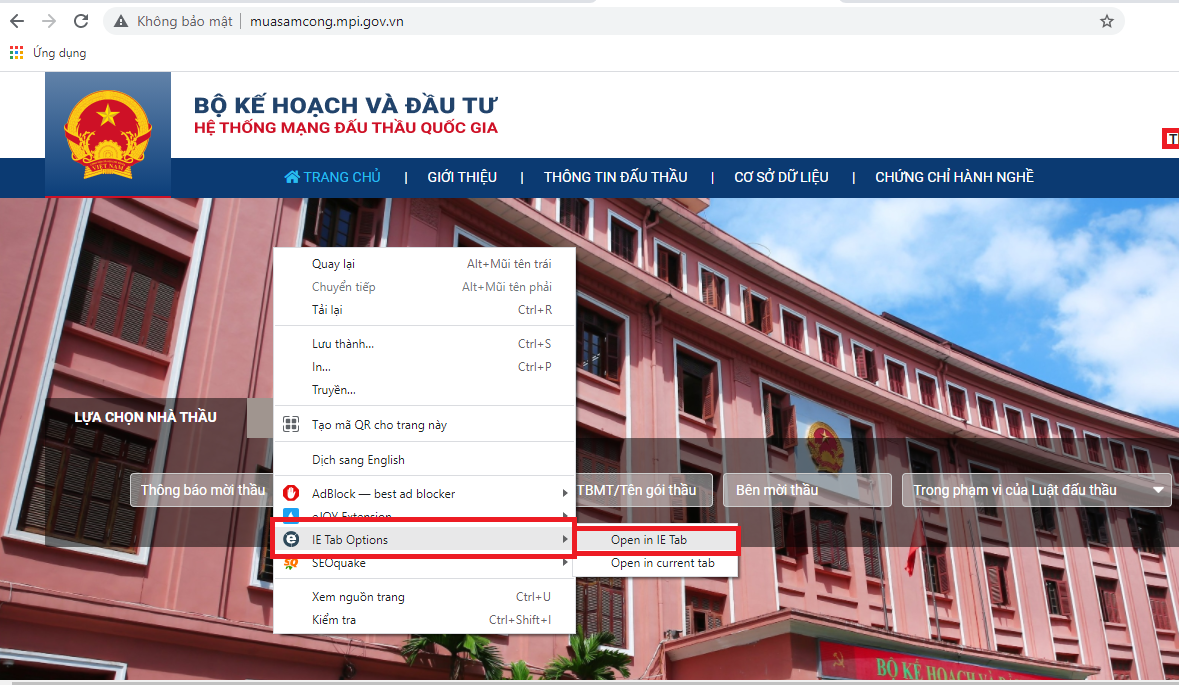This screenshot has height=685, width=1179.
Task: Expand the SEOquake submenu arrow
Action: 567,562
